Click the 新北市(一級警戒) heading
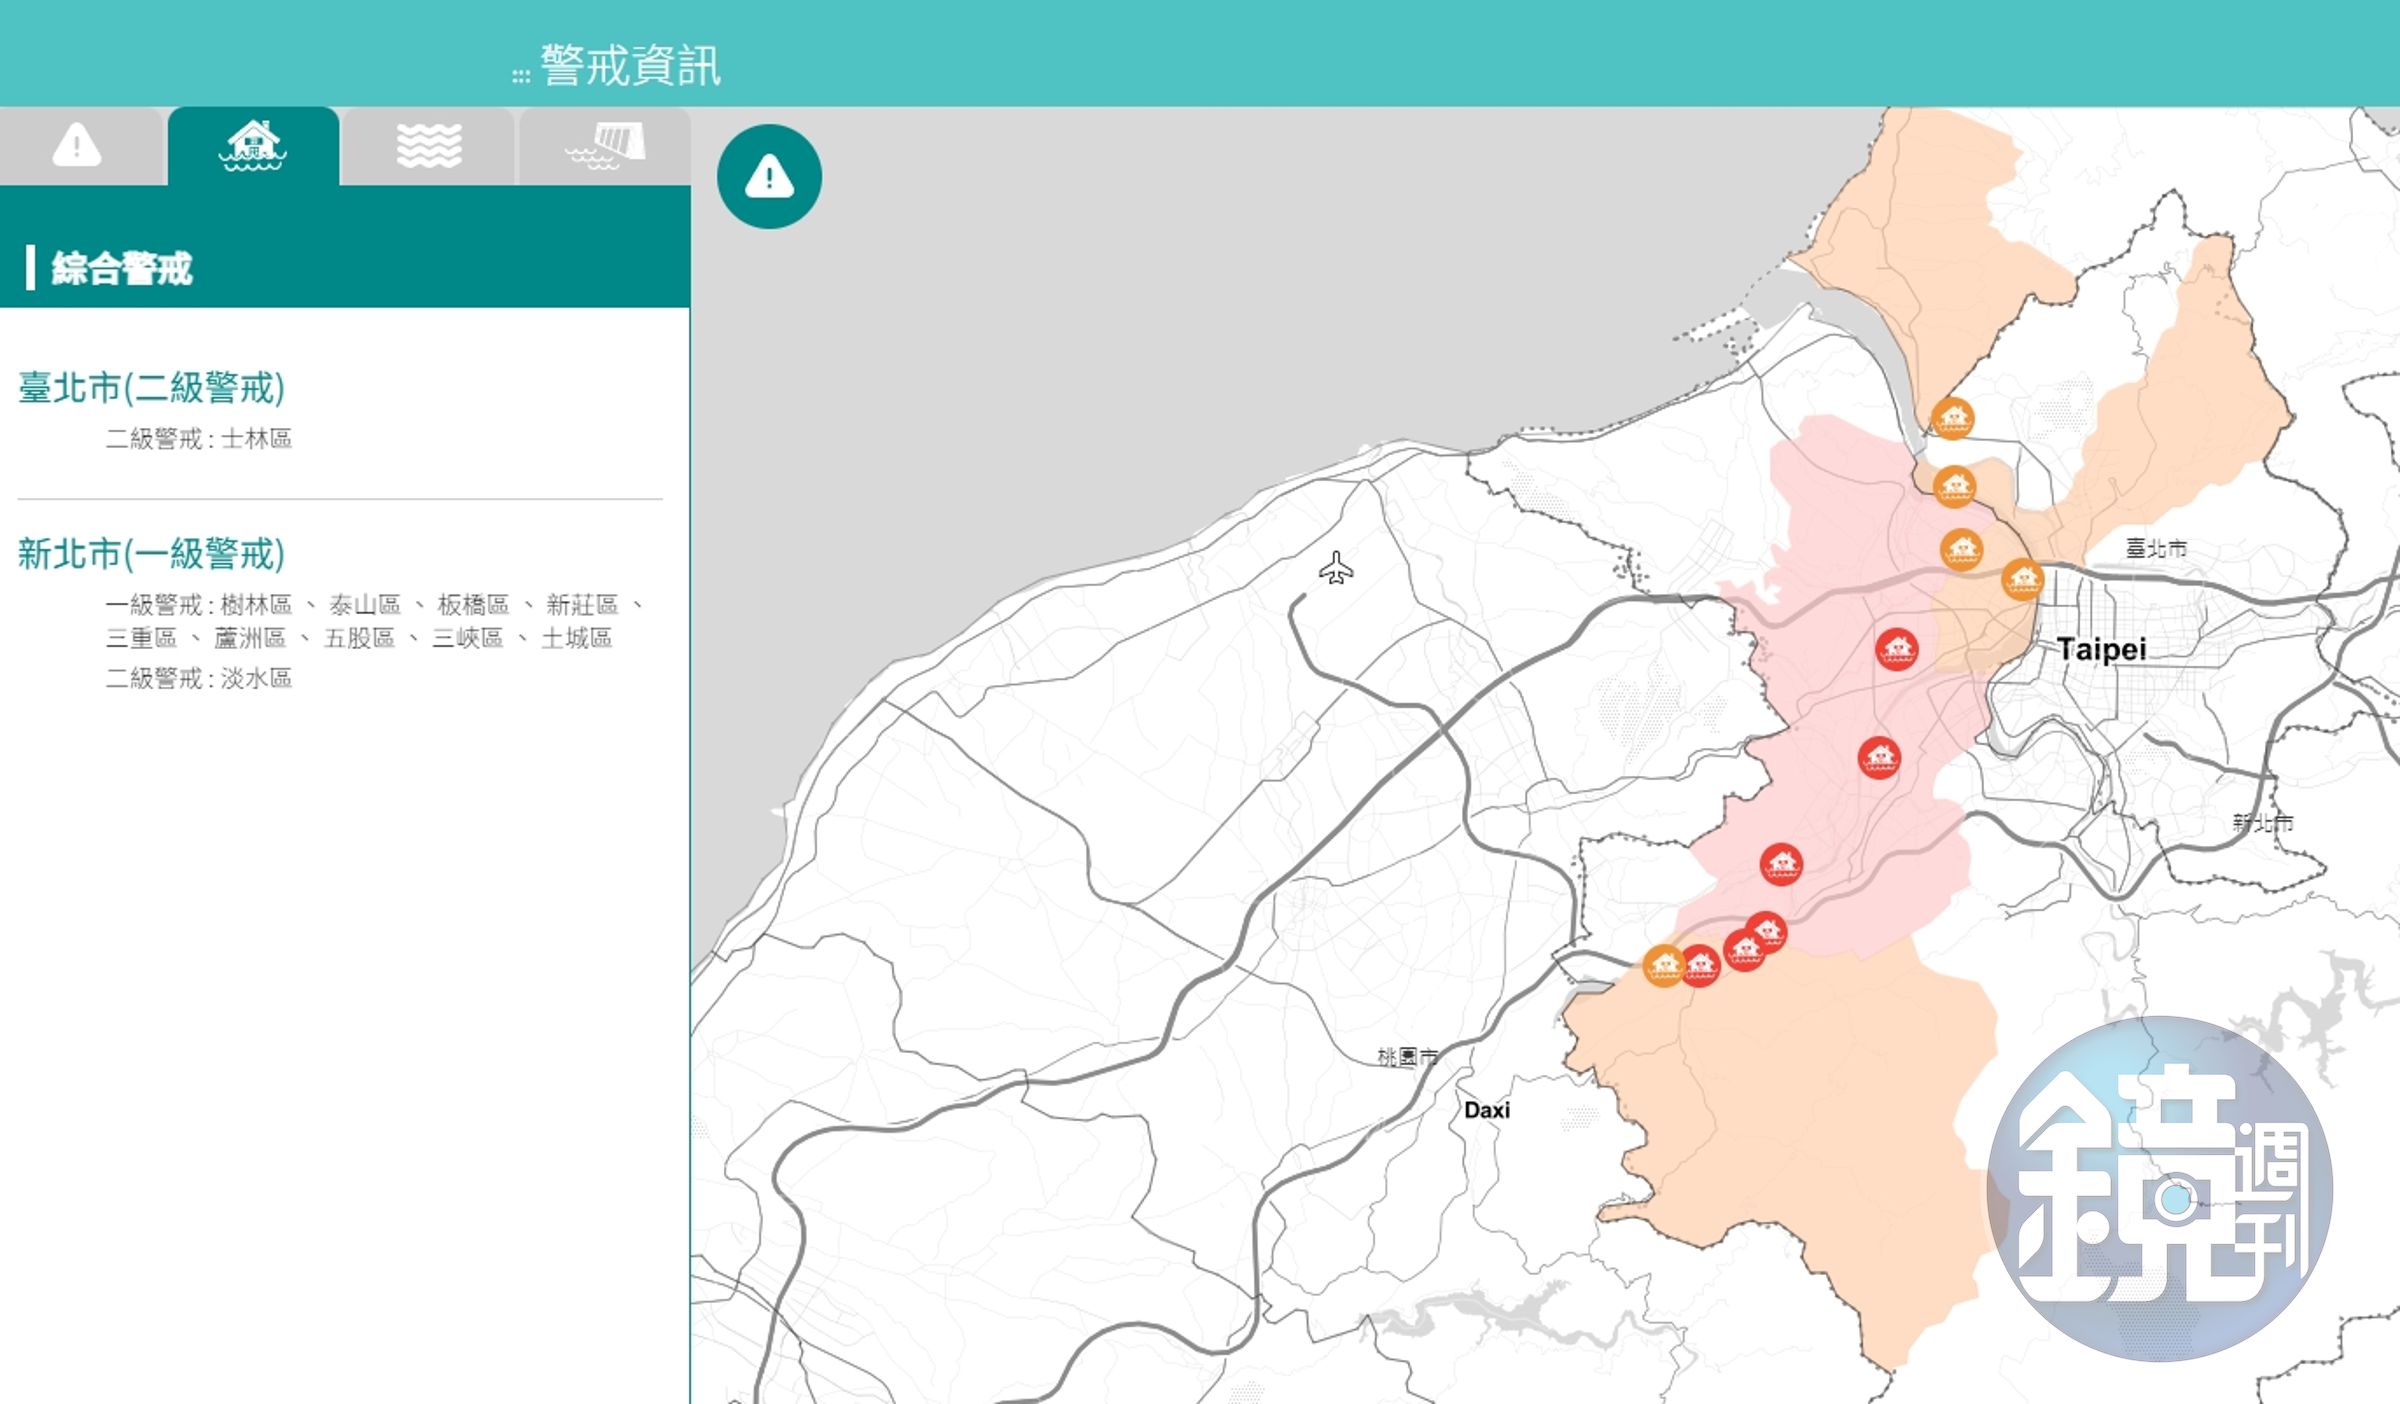The image size is (2400, 1404). (x=151, y=553)
